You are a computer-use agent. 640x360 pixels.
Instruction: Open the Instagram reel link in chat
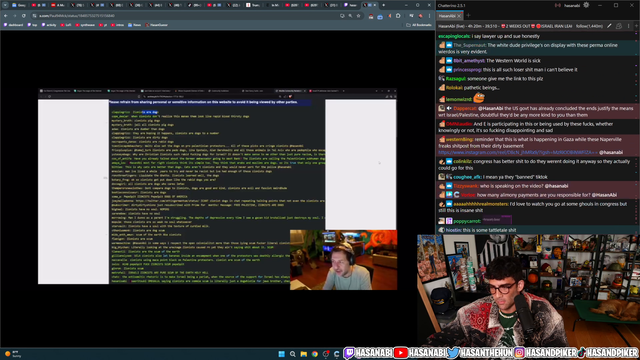pos(518,153)
